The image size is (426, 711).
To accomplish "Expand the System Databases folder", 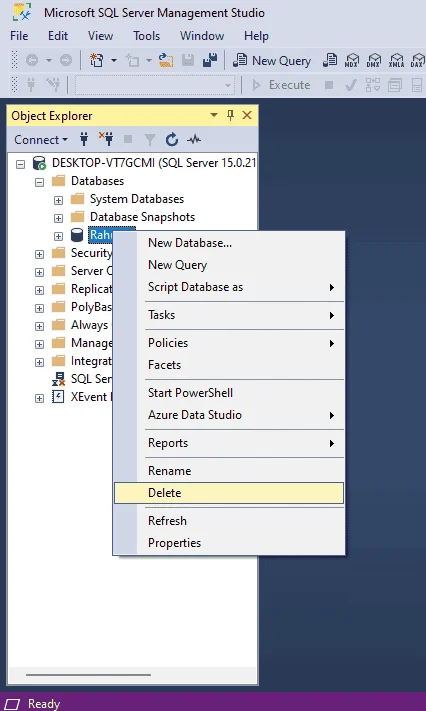I will point(58,200).
